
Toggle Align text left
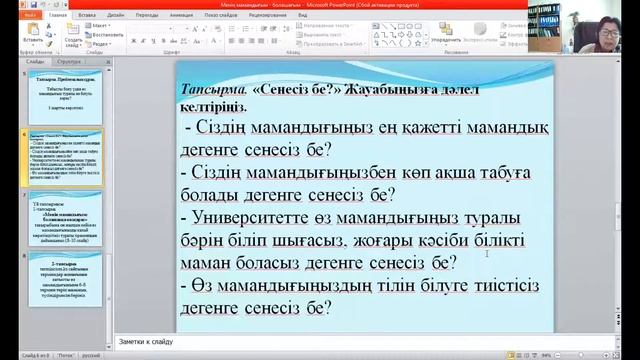point(231,41)
